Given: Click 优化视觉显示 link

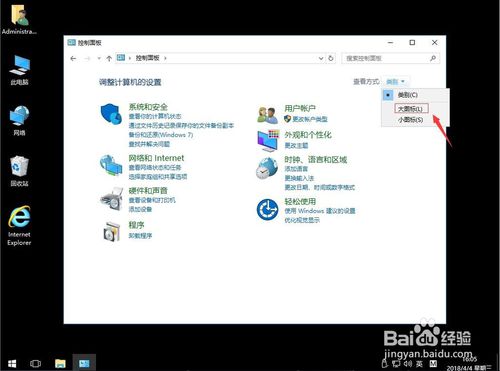Looking at the screenshot, I should [x=302, y=220].
